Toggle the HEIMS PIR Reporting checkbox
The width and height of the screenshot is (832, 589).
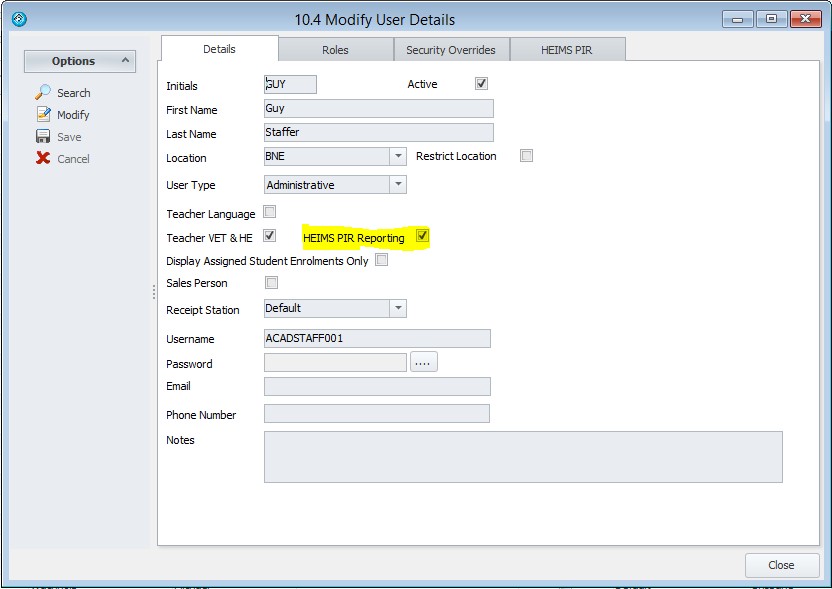click(x=422, y=236)
